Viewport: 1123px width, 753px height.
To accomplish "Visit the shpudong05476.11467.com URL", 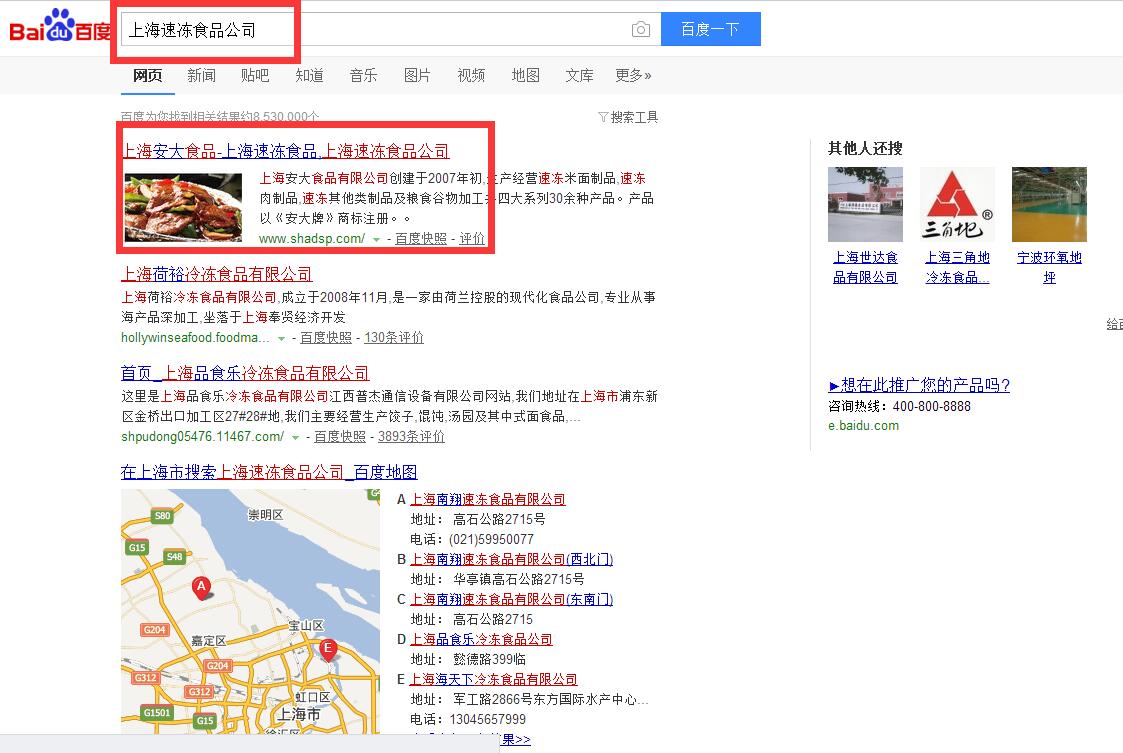I will click(203, 436).
